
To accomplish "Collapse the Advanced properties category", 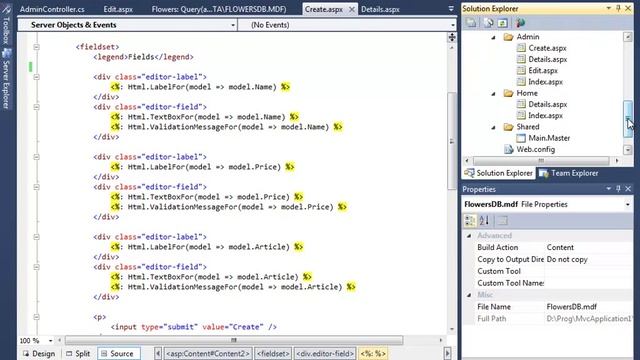I will click(469, 236).
